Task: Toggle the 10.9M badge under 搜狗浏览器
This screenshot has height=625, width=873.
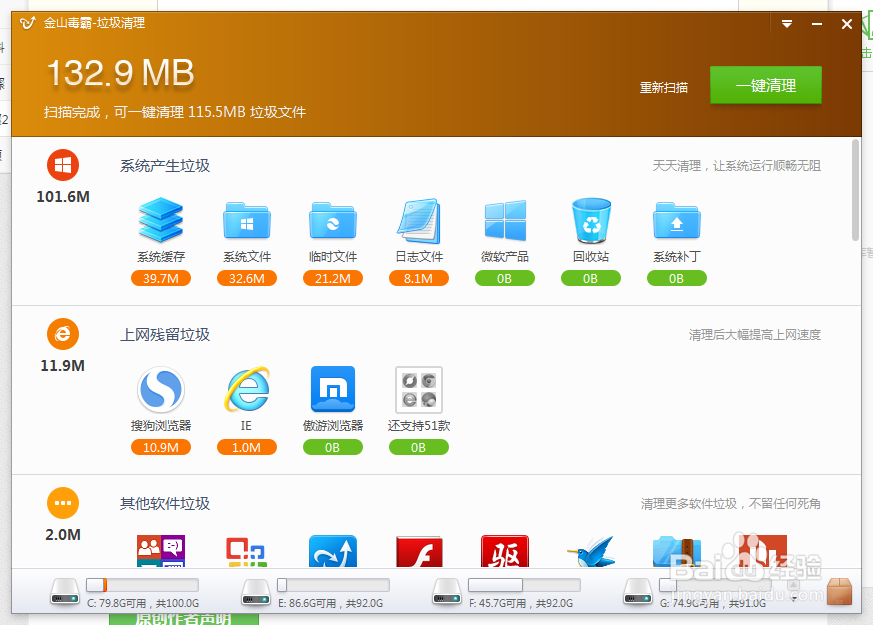Action: (161, 447)
